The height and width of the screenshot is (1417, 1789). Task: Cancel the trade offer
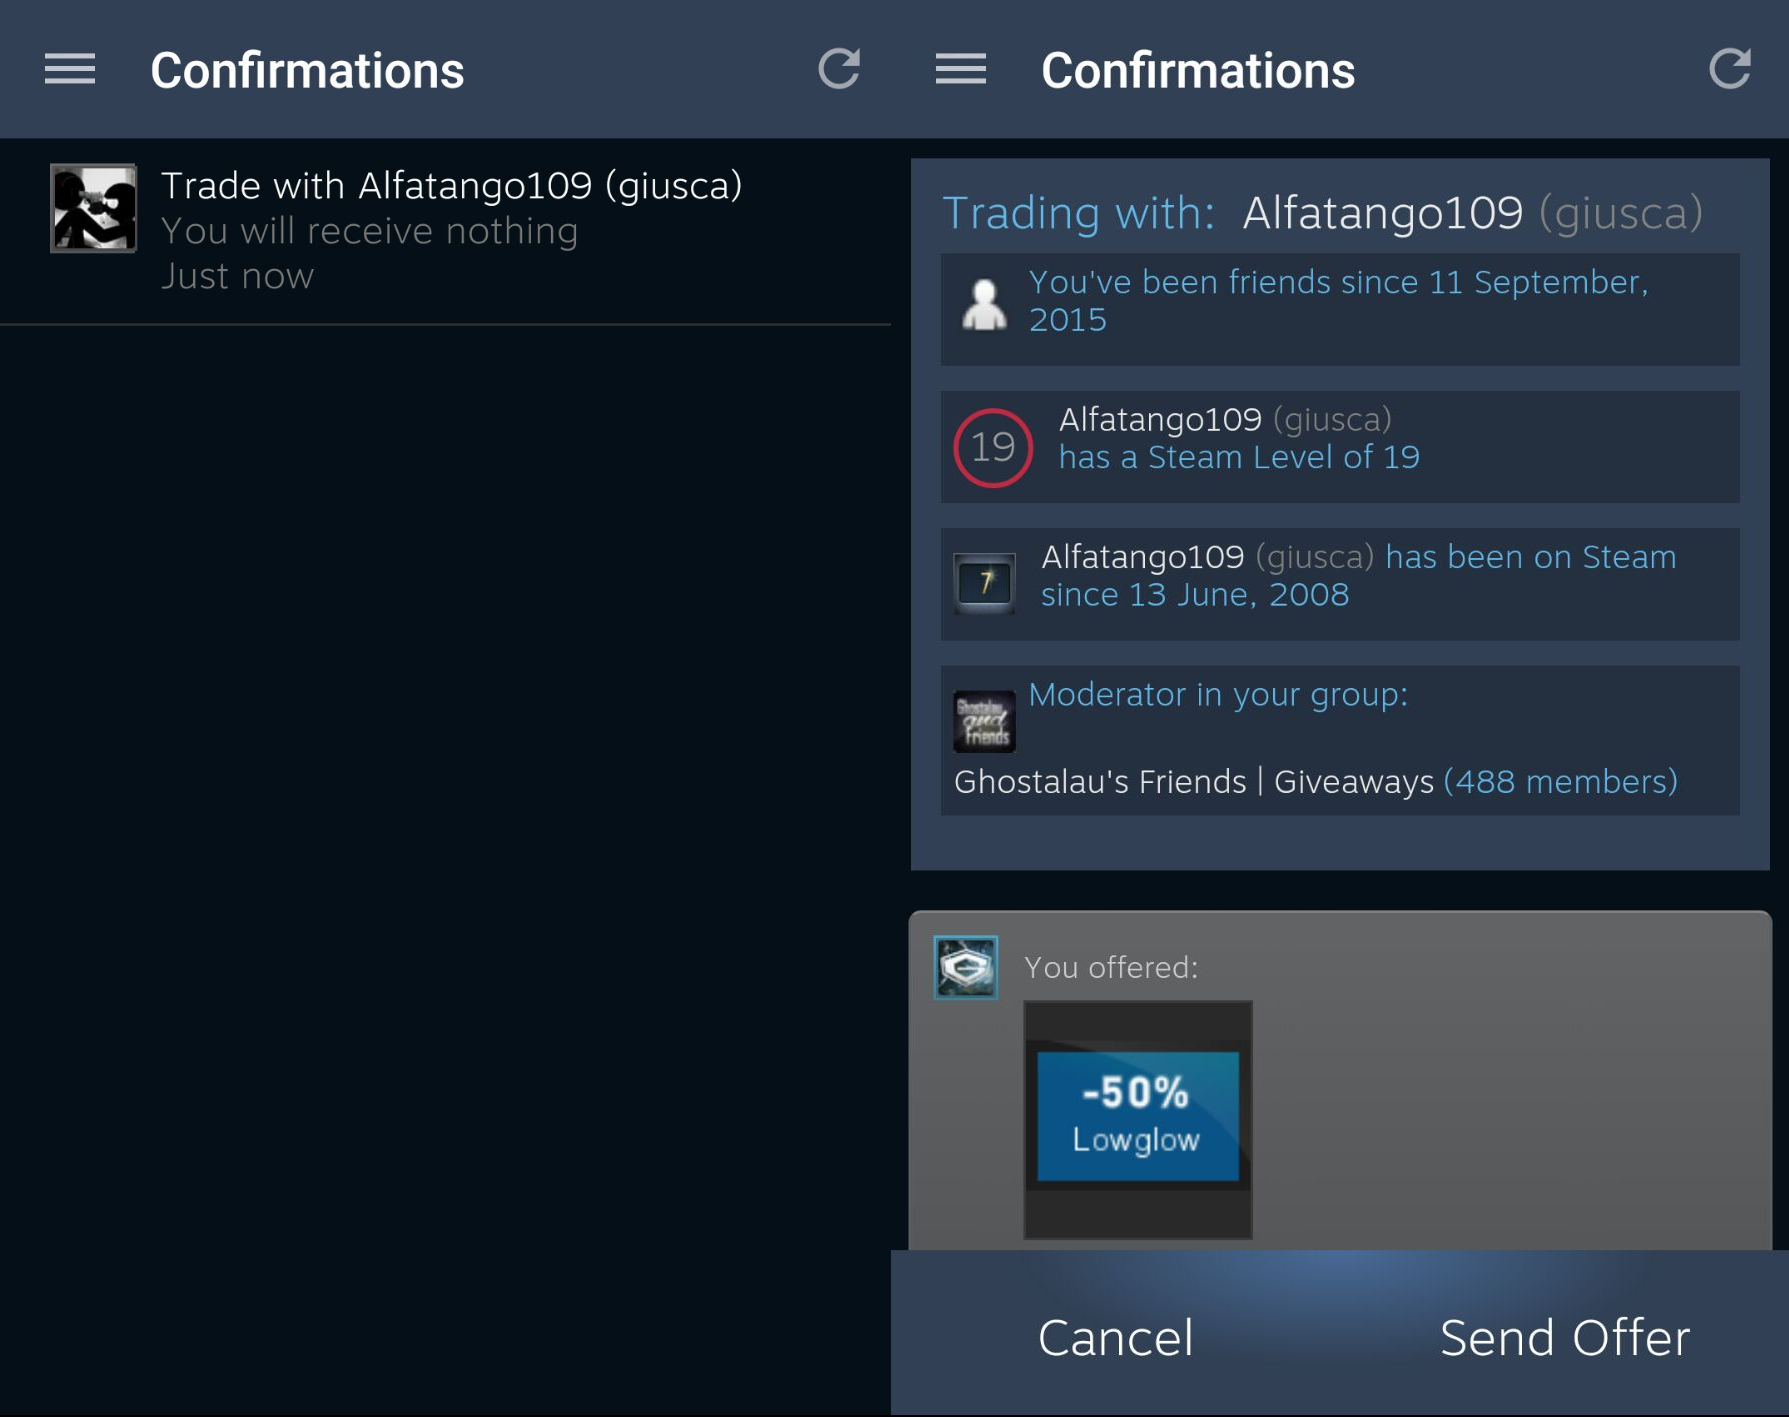click(x=1115, y=1338)
